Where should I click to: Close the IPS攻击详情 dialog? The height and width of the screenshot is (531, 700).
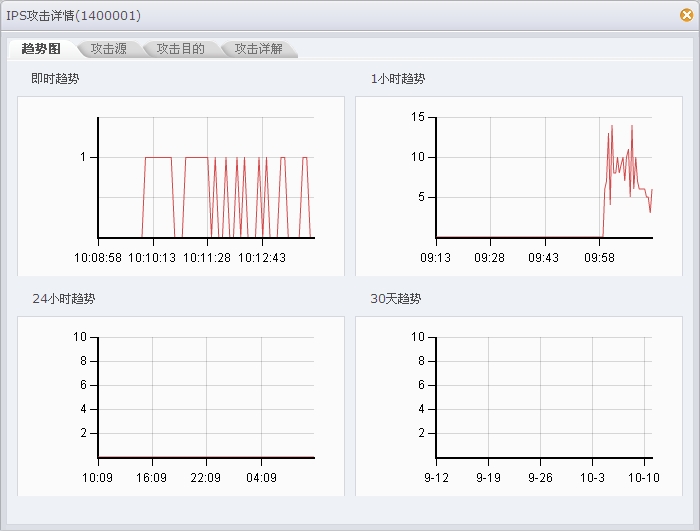pyautogui.click(x=687, y=15)
